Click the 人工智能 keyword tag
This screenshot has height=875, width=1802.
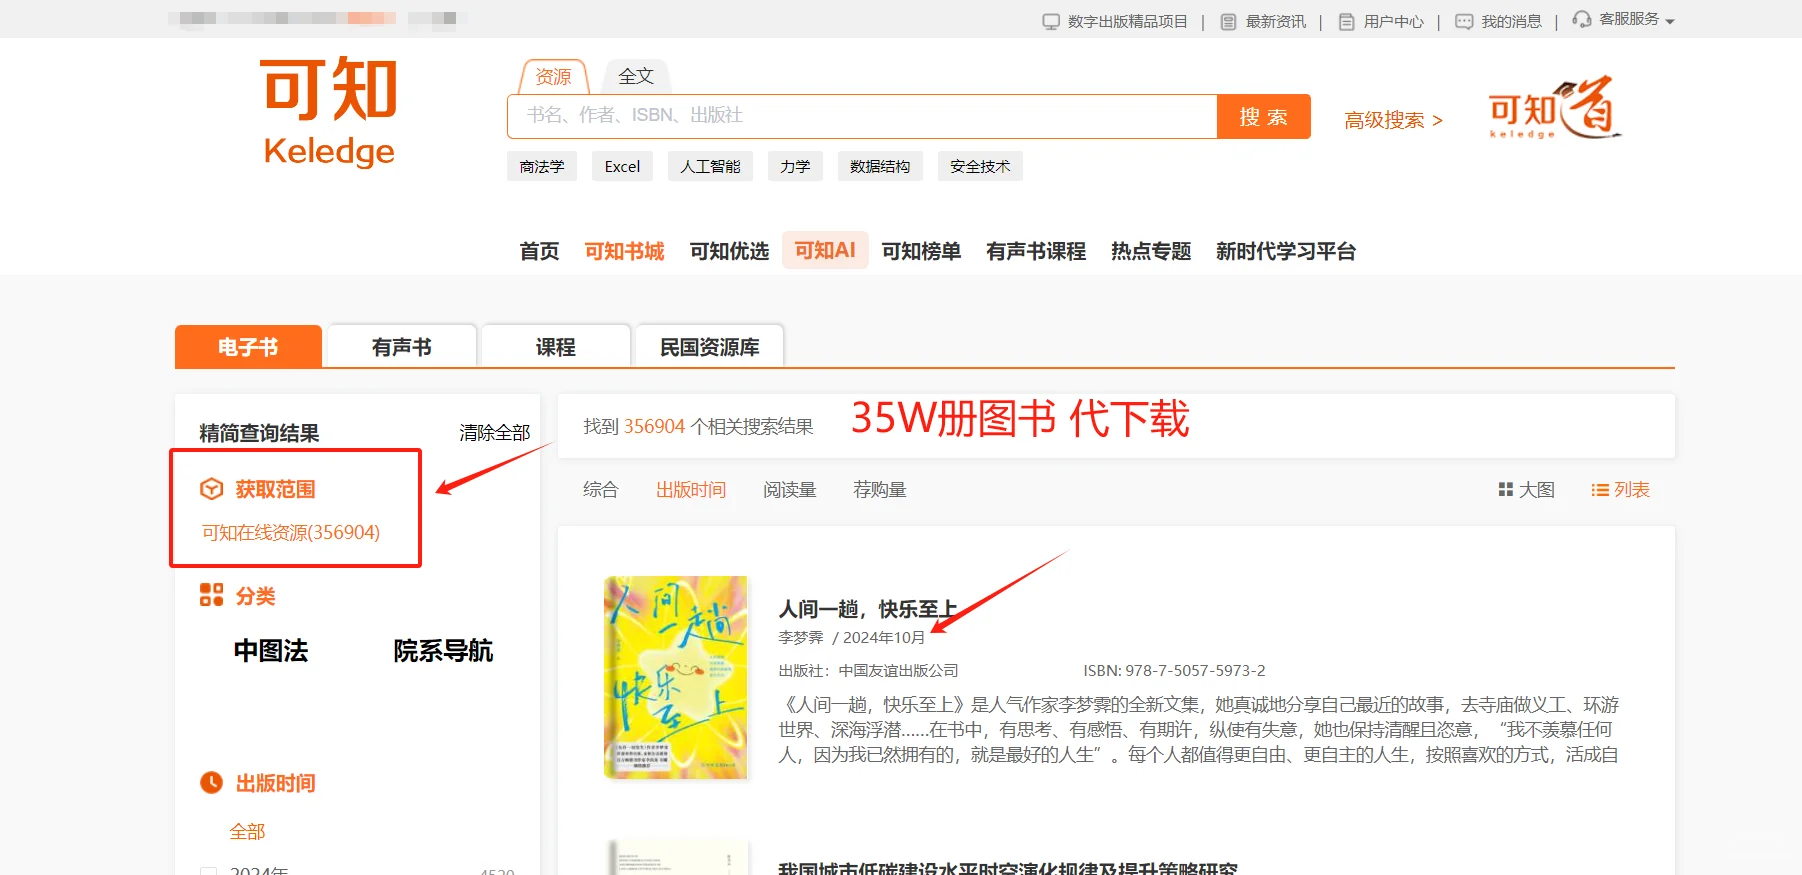pos(710,166)
